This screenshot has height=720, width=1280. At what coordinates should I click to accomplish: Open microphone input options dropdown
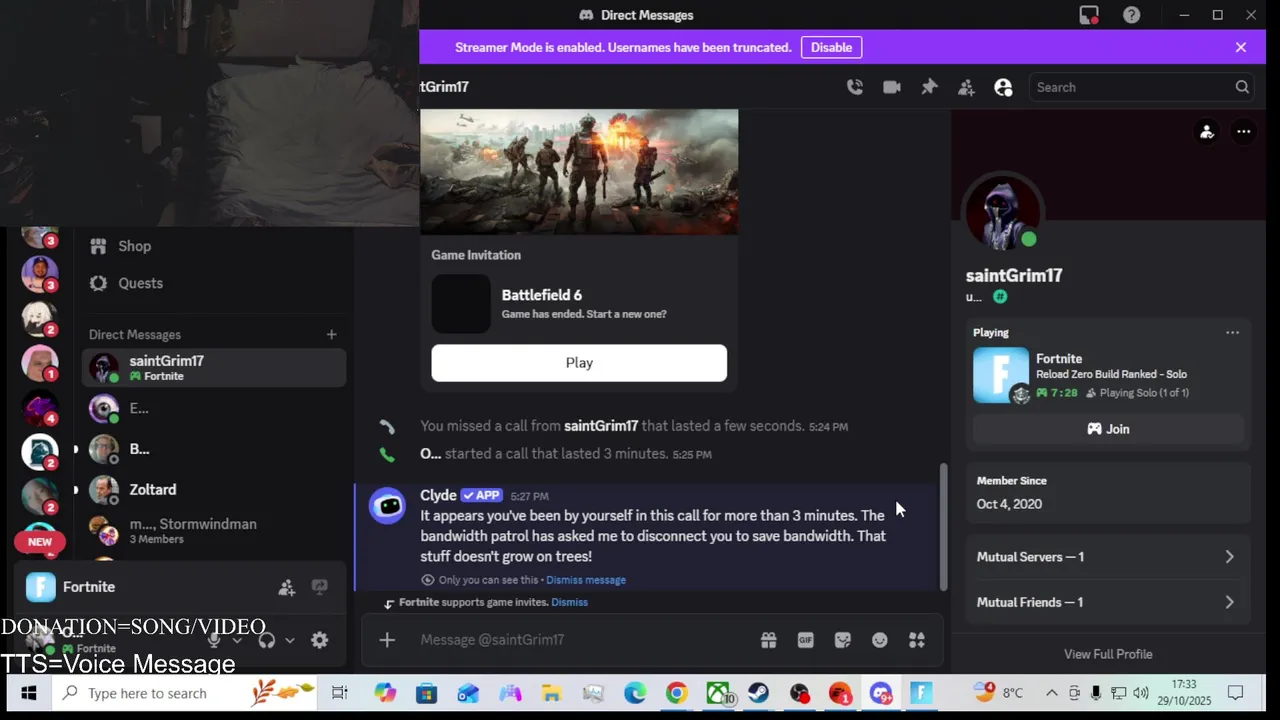point(237,641)
